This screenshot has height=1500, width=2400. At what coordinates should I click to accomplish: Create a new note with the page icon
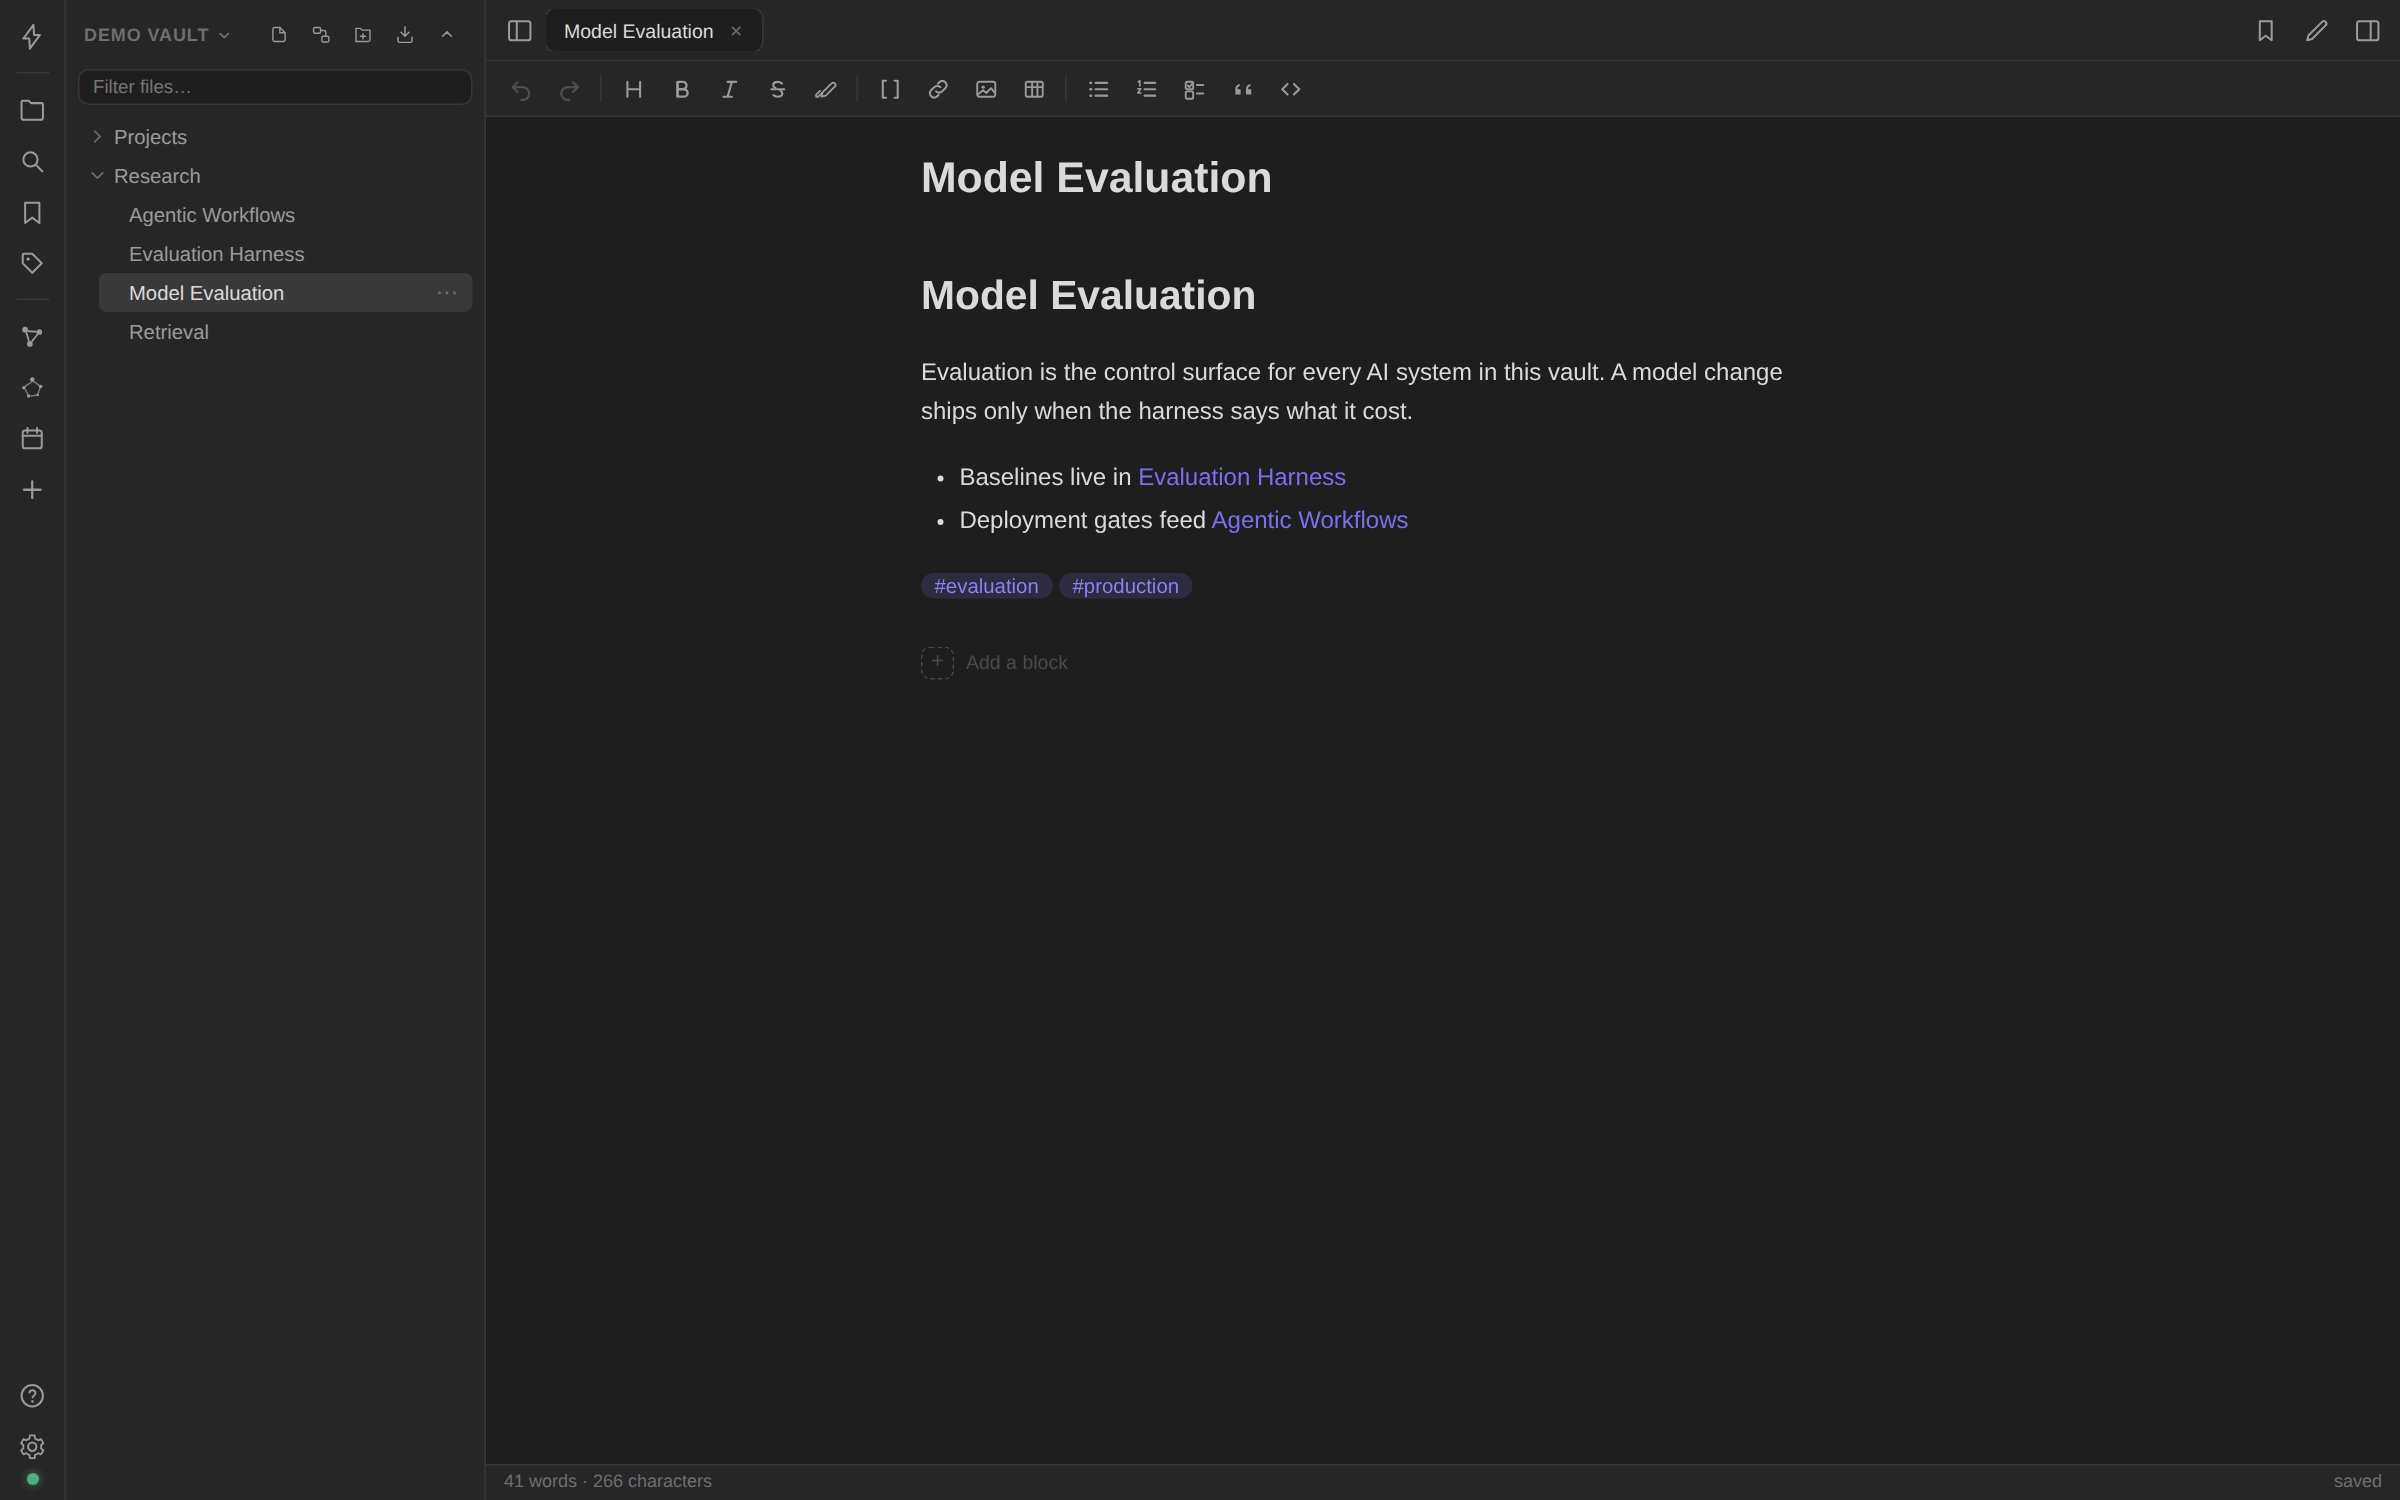coord(279,35)
